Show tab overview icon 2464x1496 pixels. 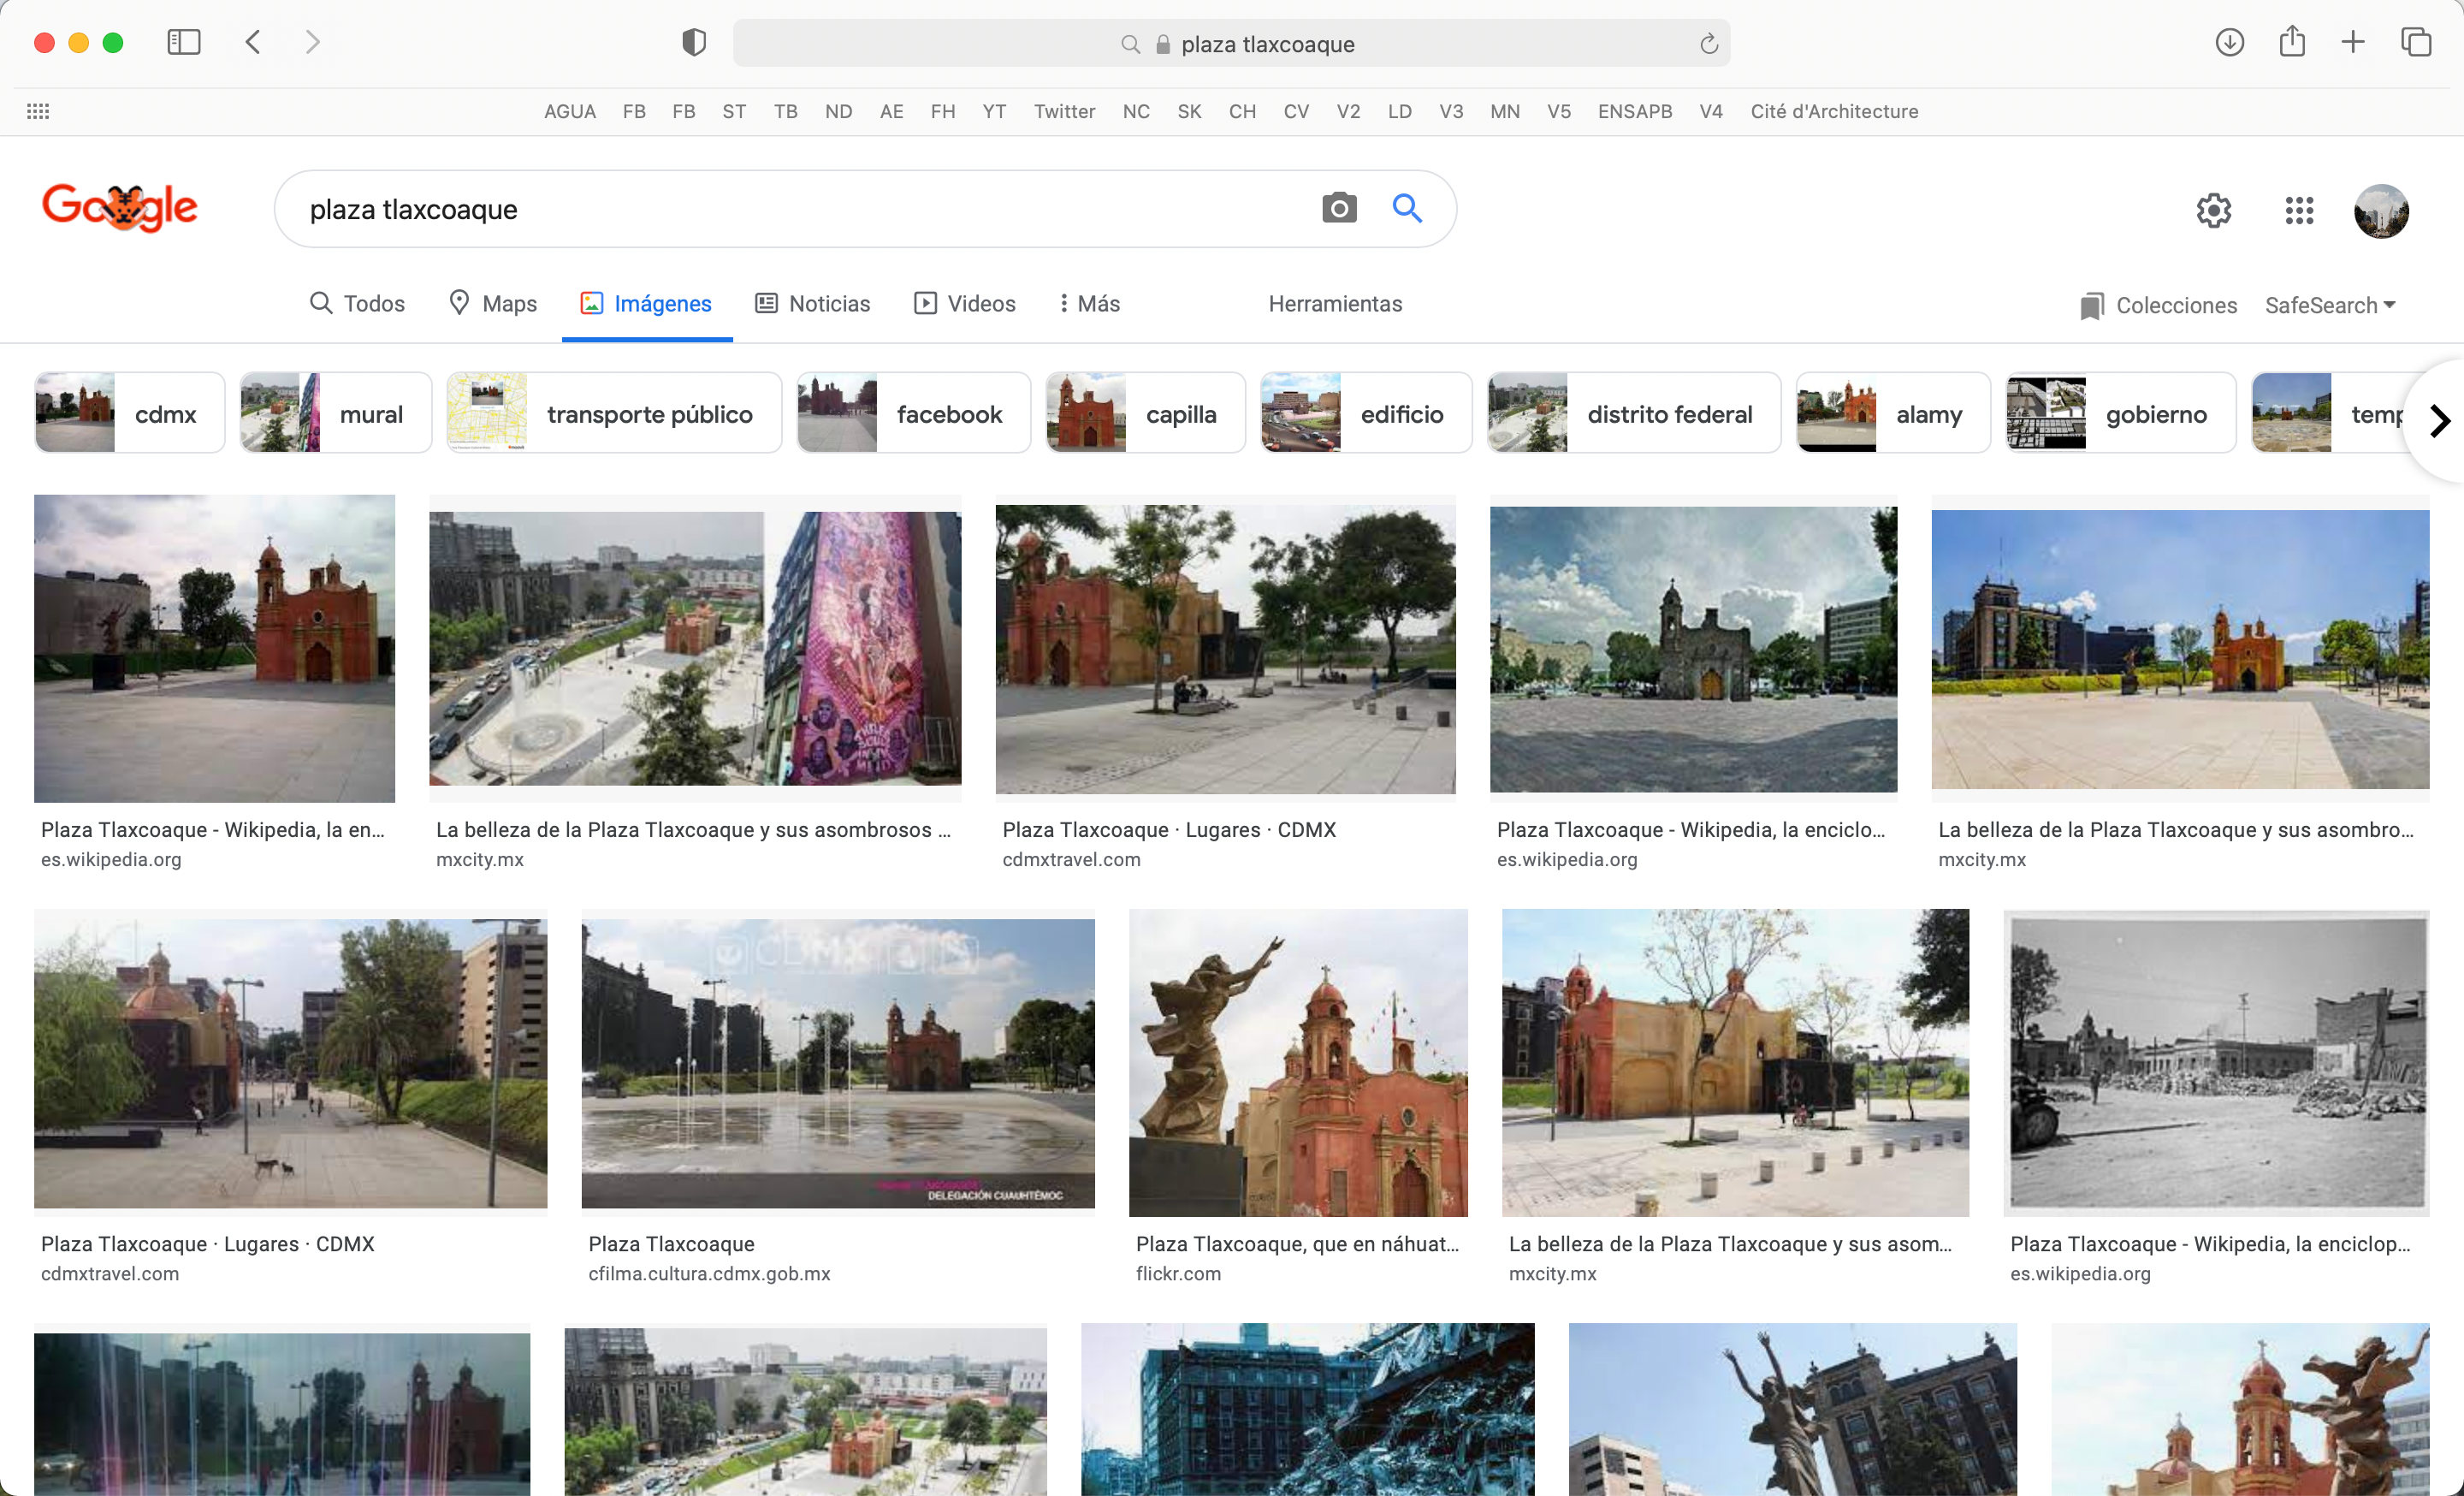coord(2415,42)
